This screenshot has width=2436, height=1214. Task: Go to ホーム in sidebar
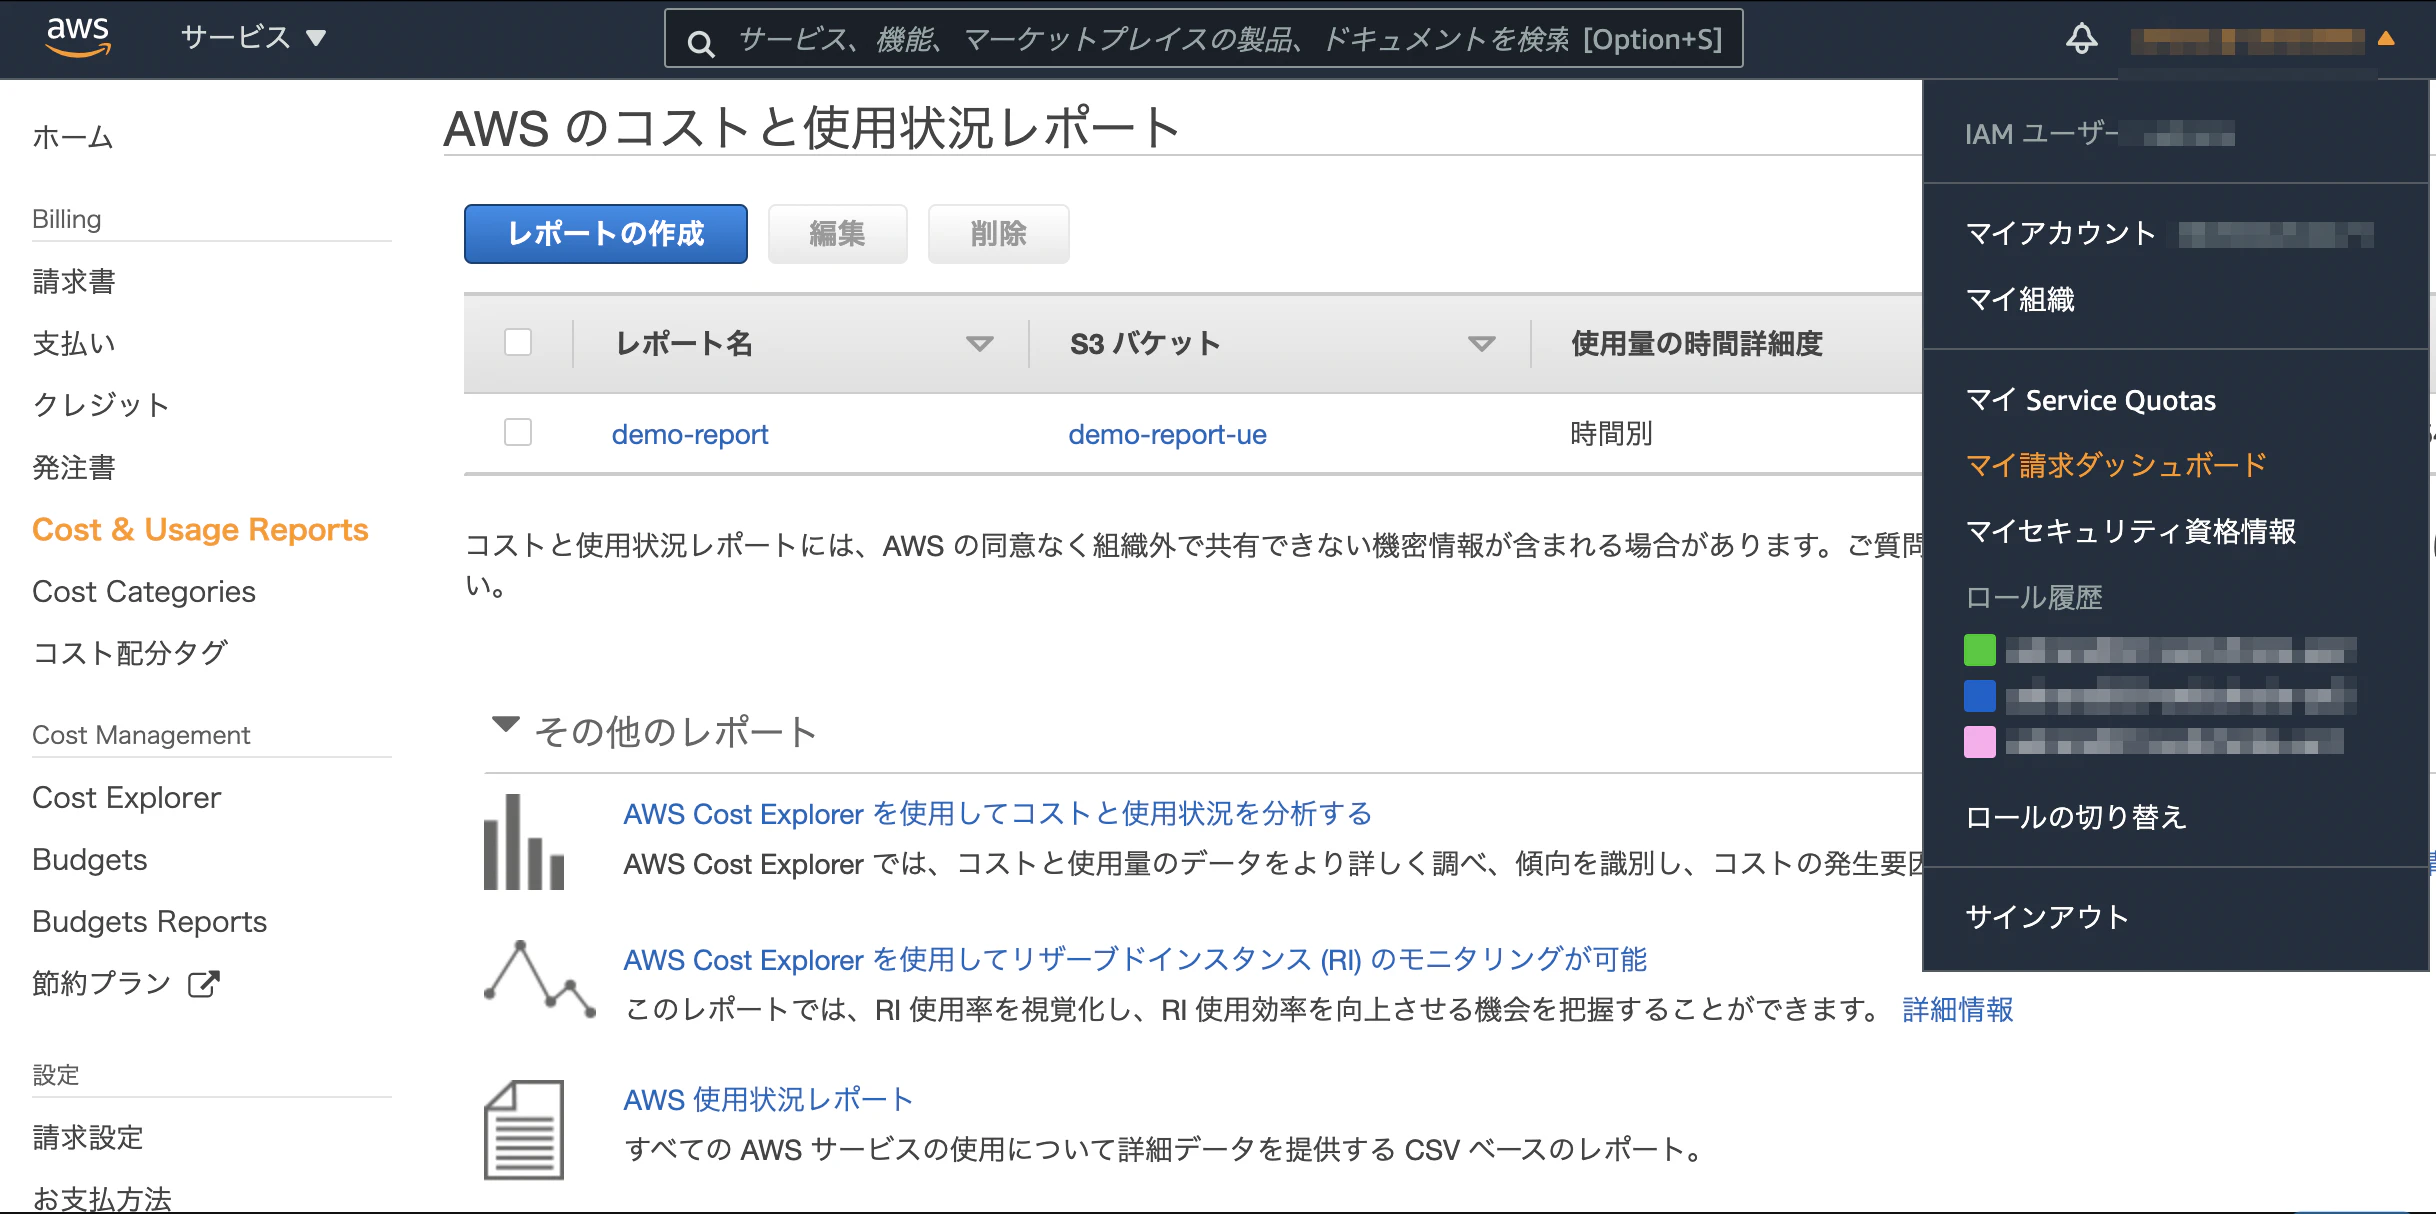point(73,137)
